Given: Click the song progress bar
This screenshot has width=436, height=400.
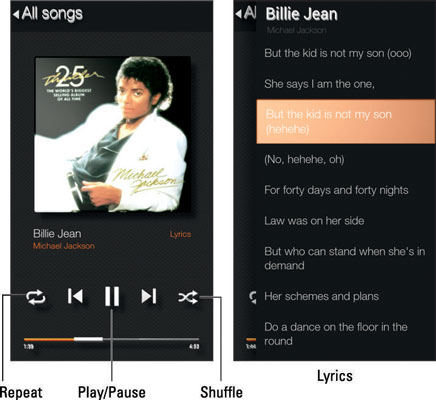Looking at the screenshot, I should coord(111,339).
